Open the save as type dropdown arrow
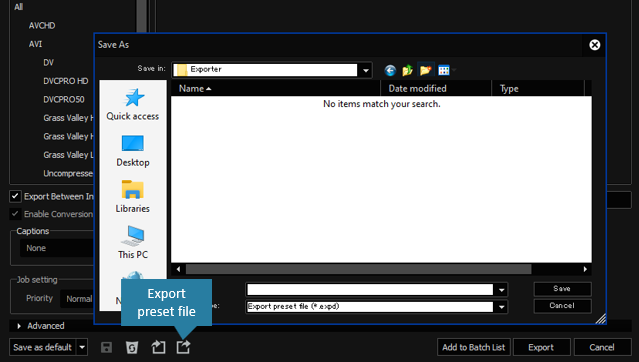Screen dimensions: 639x362 (x=502, y=307)
